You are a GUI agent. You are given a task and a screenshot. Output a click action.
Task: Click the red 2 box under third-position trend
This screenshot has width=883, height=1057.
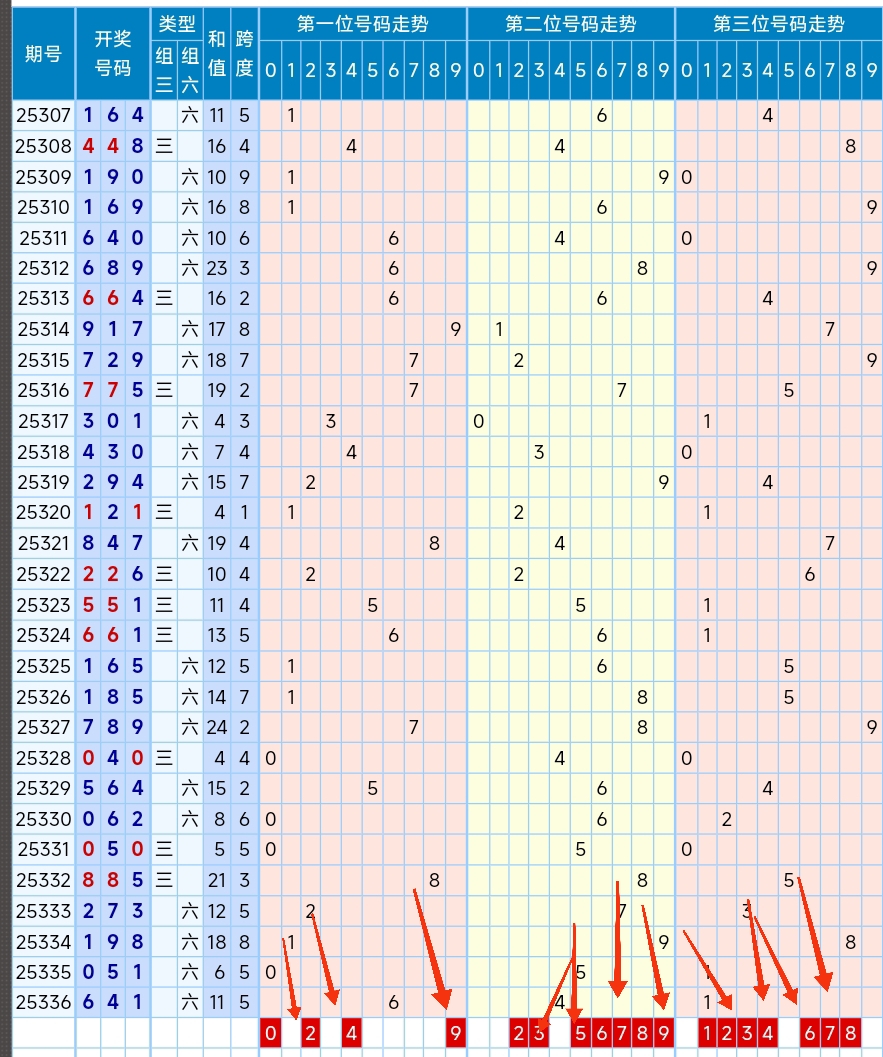click(x=727, y=1033)
